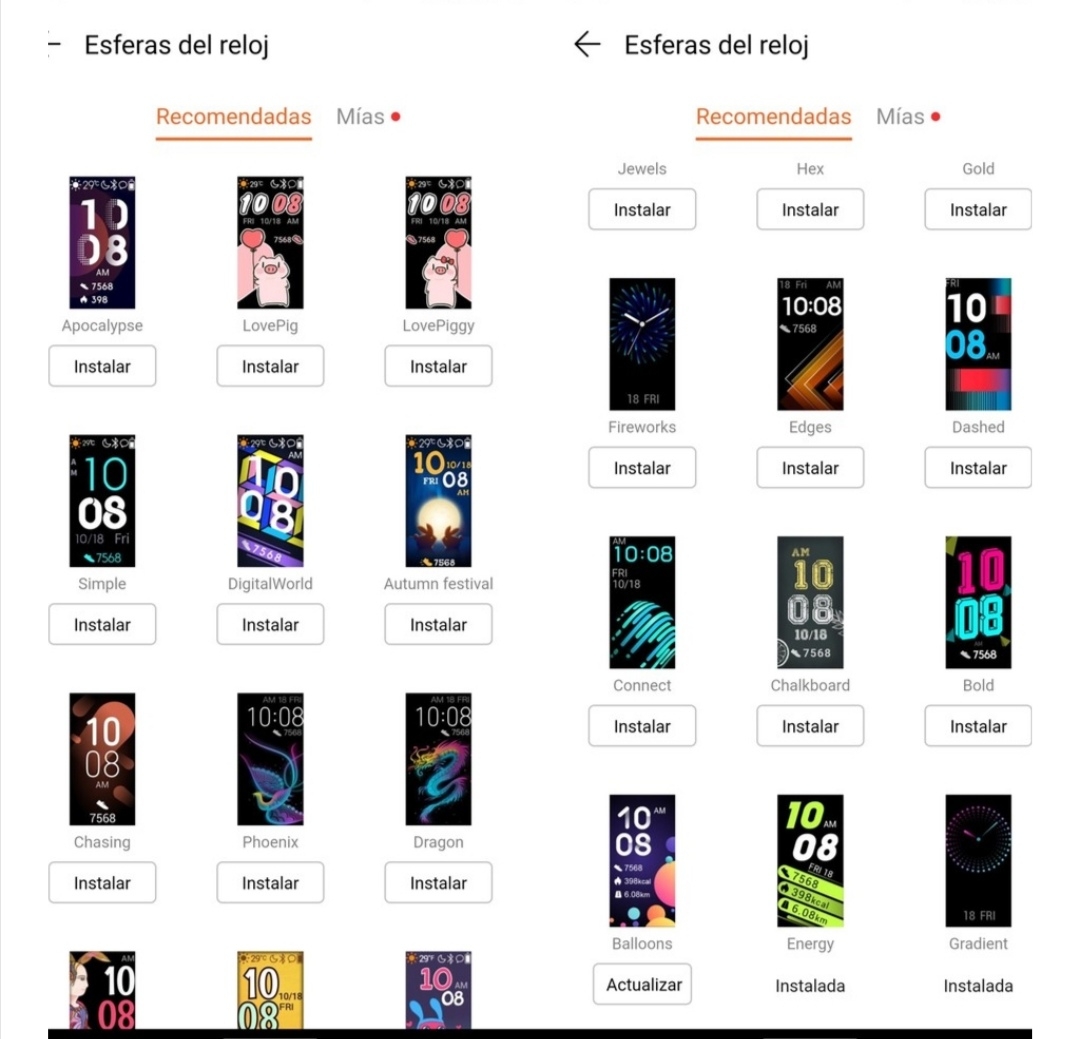
Task: Select the Recomendadas tab in the right panel
Action: pyautogui.click(x=773, y=117)
